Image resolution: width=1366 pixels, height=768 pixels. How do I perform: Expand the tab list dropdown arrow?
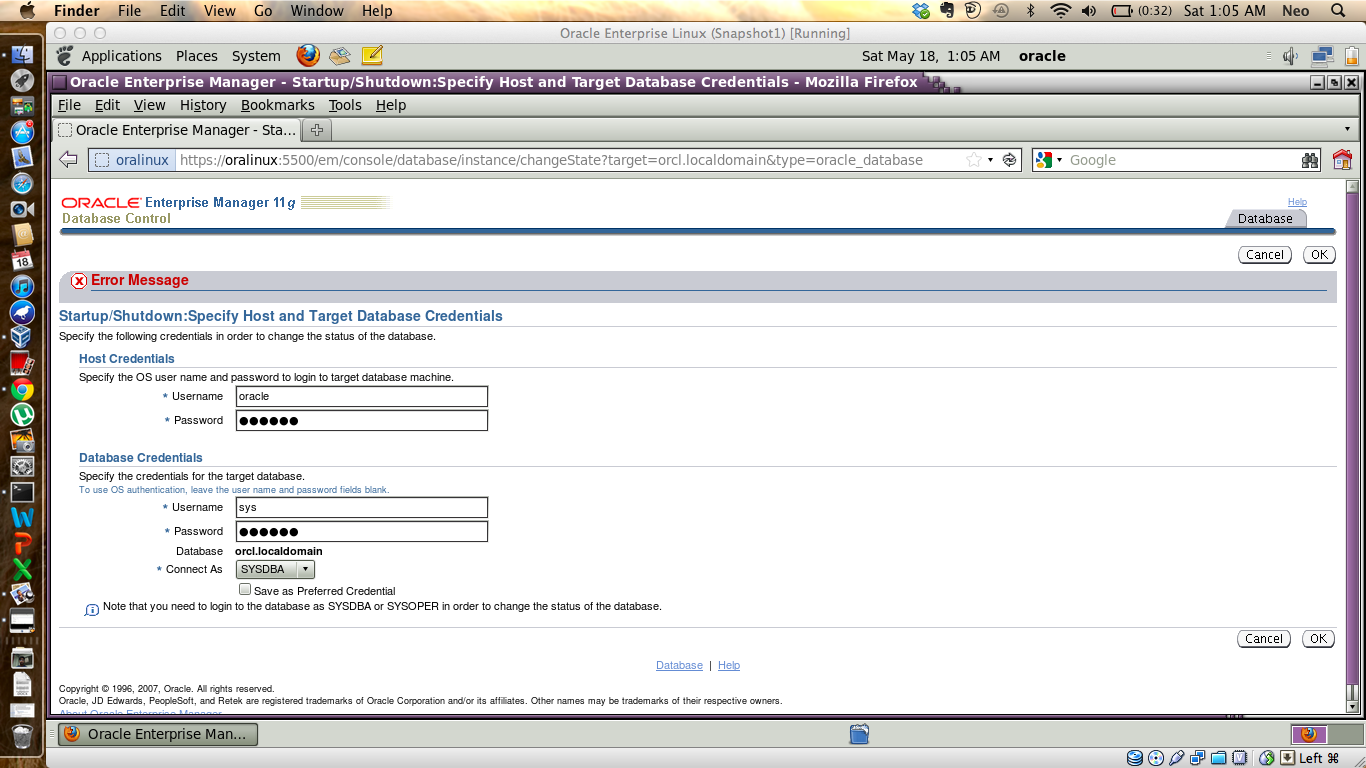1347,130
